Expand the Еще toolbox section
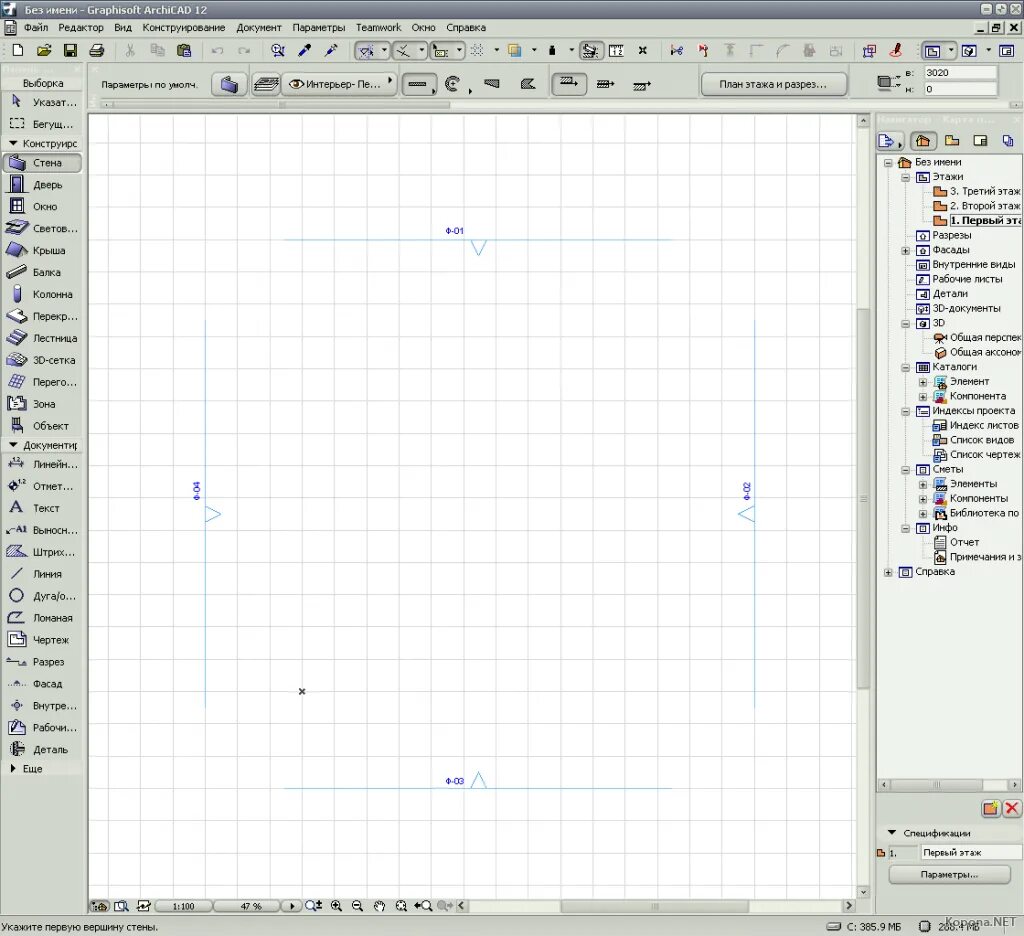Image resolution: width=1024 pixels, height=936 pixels. pos(12,769)
